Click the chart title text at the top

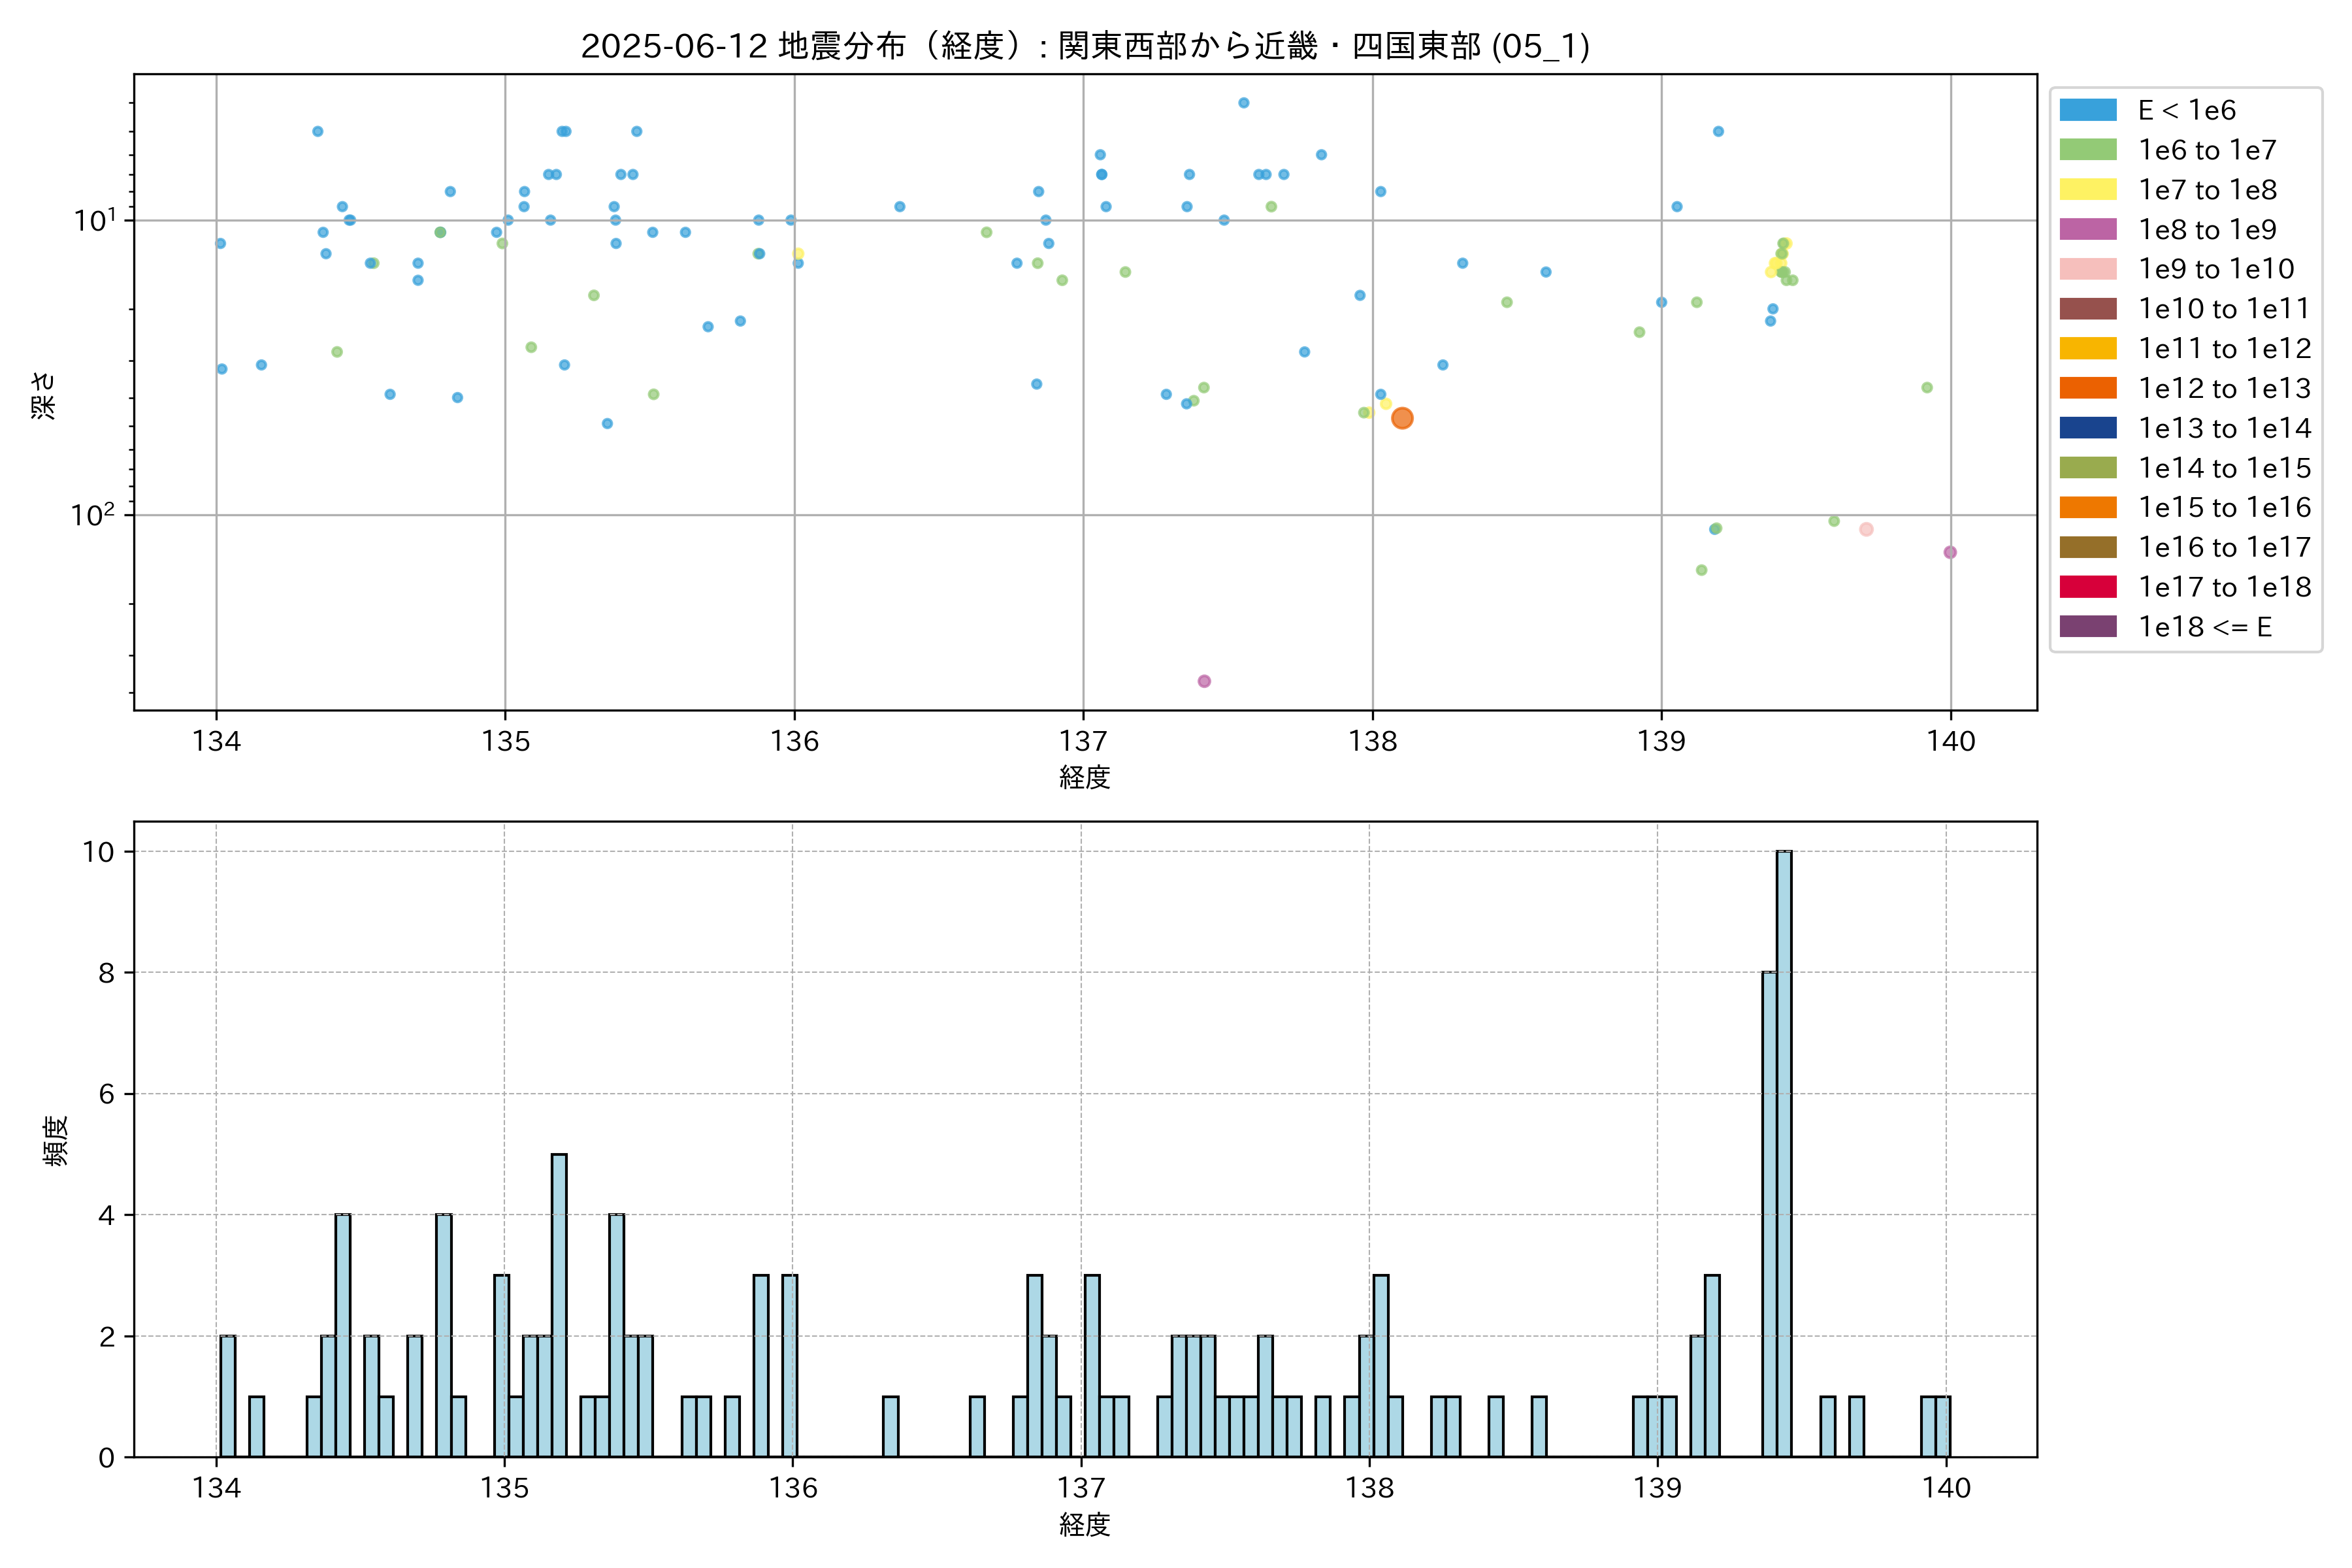1085,46
